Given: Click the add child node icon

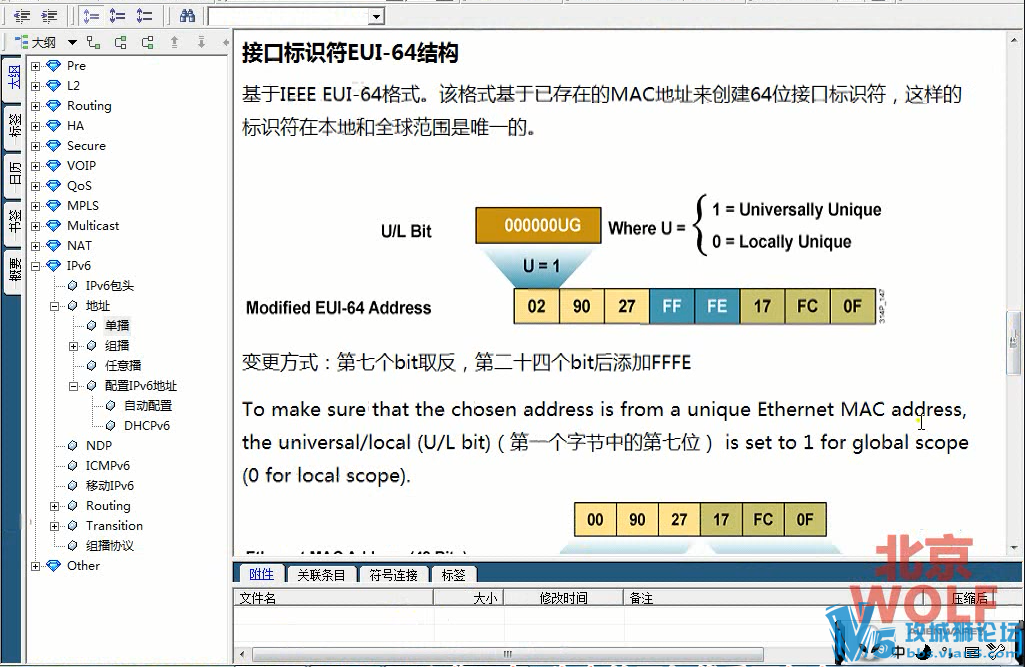Looking at the screenshot, I should (94, 42).
